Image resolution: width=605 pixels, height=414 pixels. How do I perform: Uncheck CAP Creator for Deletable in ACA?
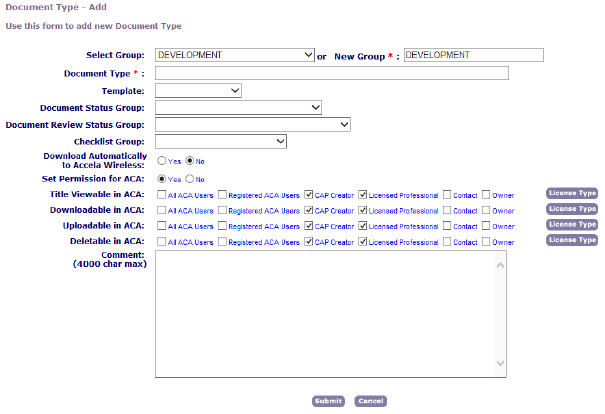[x=309, y=242]
